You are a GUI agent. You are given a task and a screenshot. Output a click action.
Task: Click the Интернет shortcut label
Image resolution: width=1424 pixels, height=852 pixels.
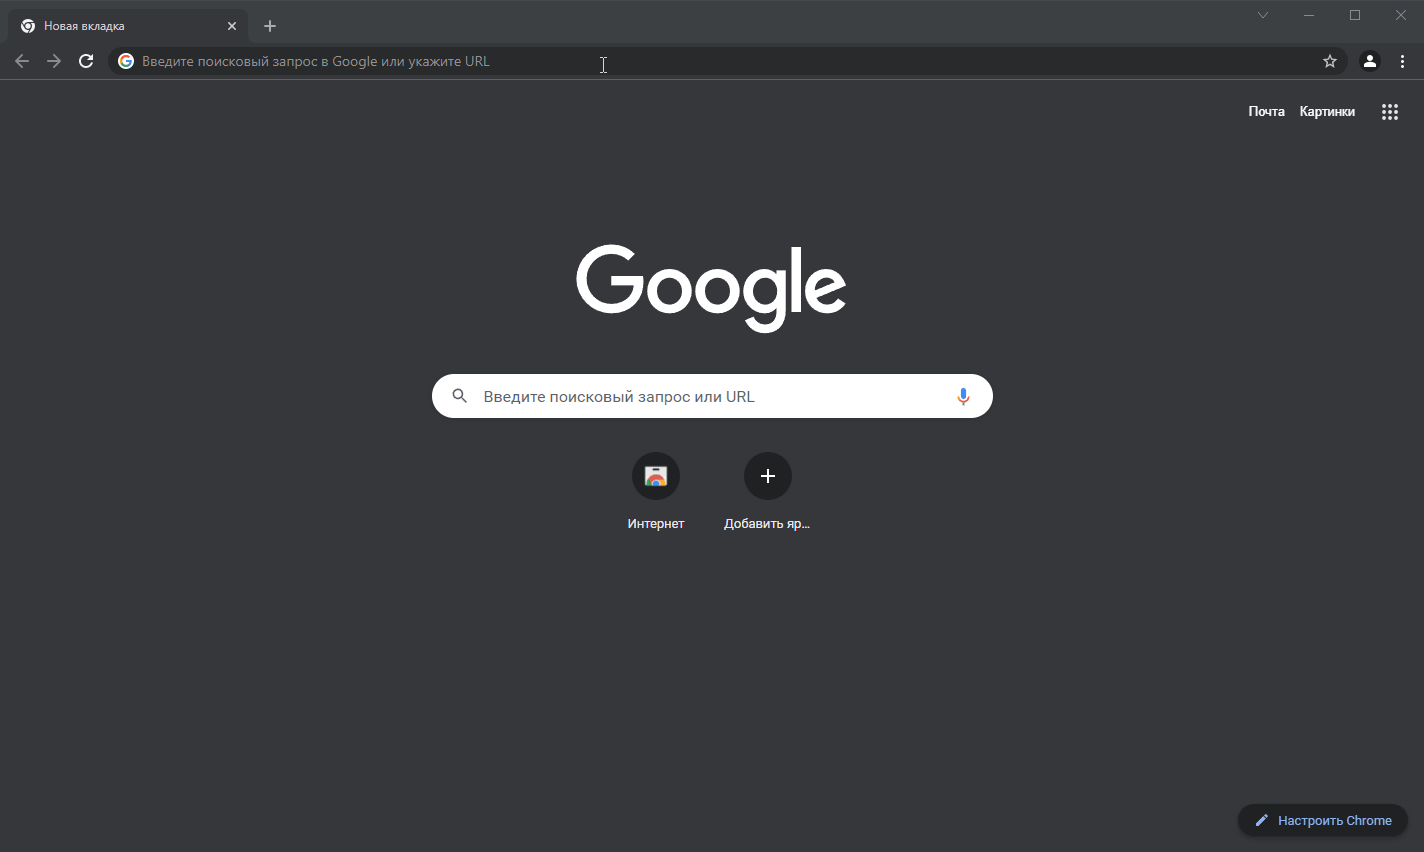point(656,523)
